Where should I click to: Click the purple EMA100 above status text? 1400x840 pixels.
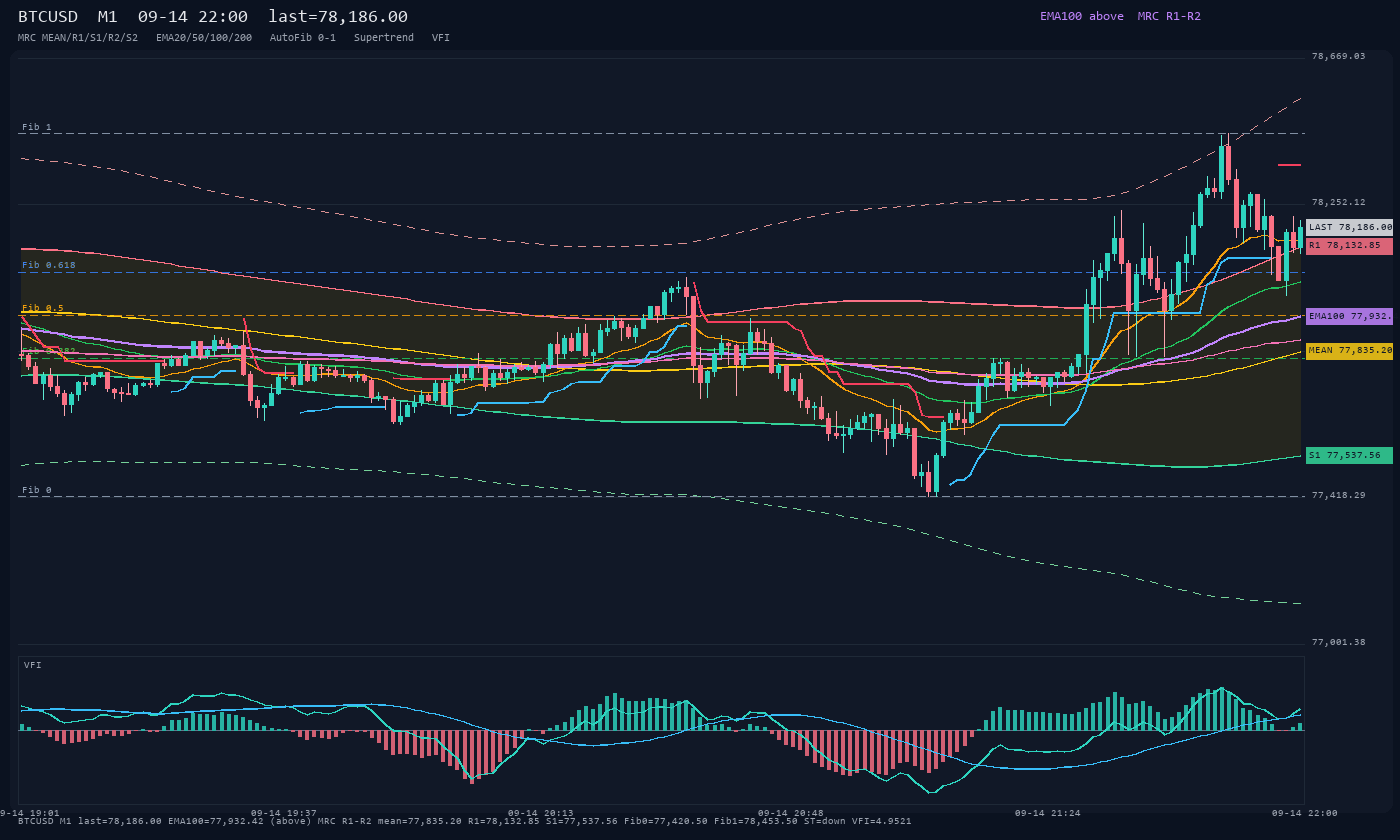pyautogui.click(x=1081, y=16)
